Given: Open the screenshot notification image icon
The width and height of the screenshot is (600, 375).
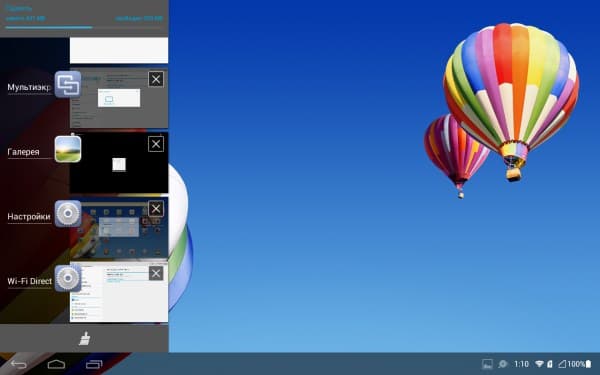Looking at the screenshot, I should [x=487, y=364].
